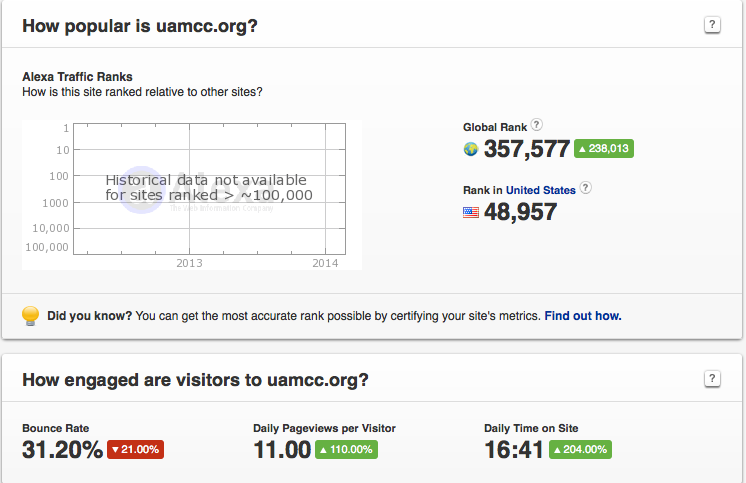746x483 pixels.
Task: Click the green 110.00% pageviews badge
Action: tap(346, 449)
